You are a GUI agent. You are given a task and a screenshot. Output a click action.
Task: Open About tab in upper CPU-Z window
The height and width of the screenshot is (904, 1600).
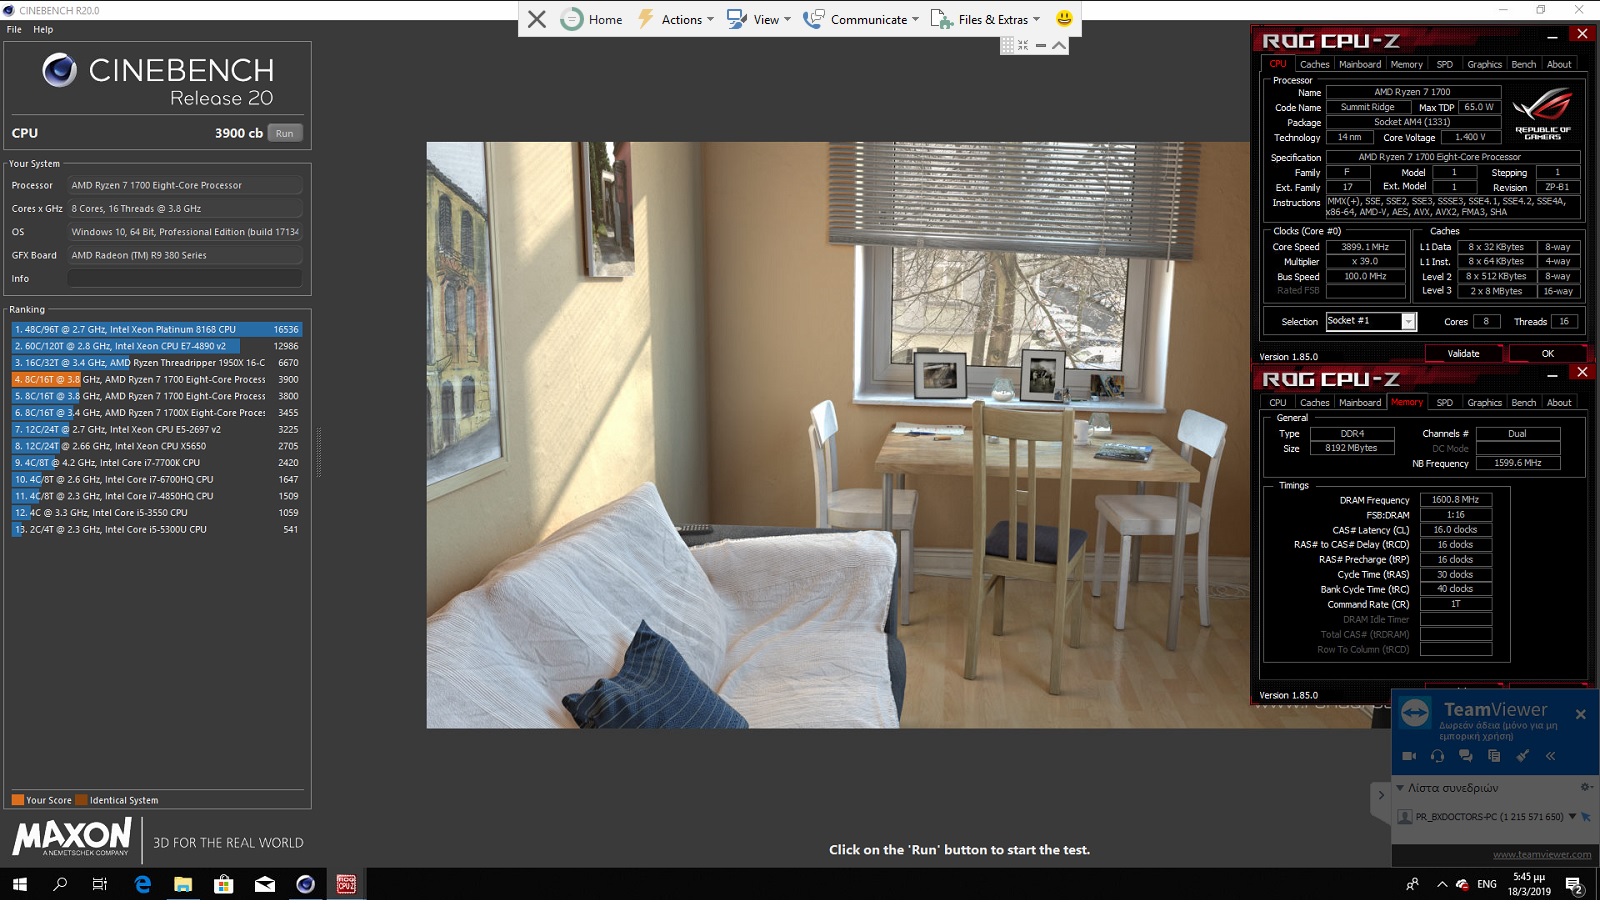[x=1559, y=64]
